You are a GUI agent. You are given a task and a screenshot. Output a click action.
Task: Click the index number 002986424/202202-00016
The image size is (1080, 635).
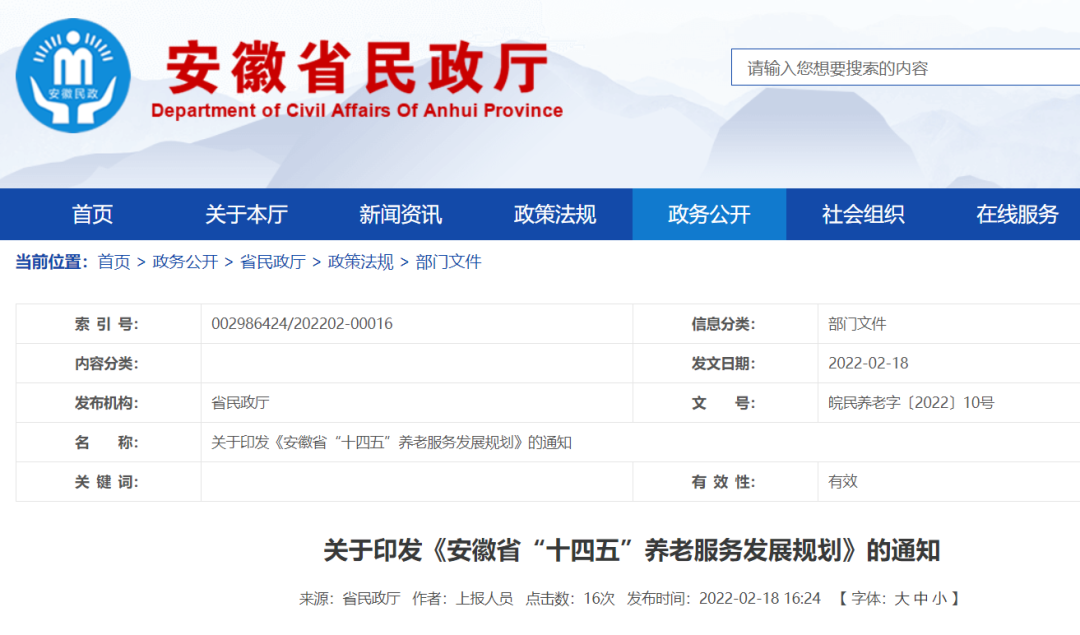point(302,324)
